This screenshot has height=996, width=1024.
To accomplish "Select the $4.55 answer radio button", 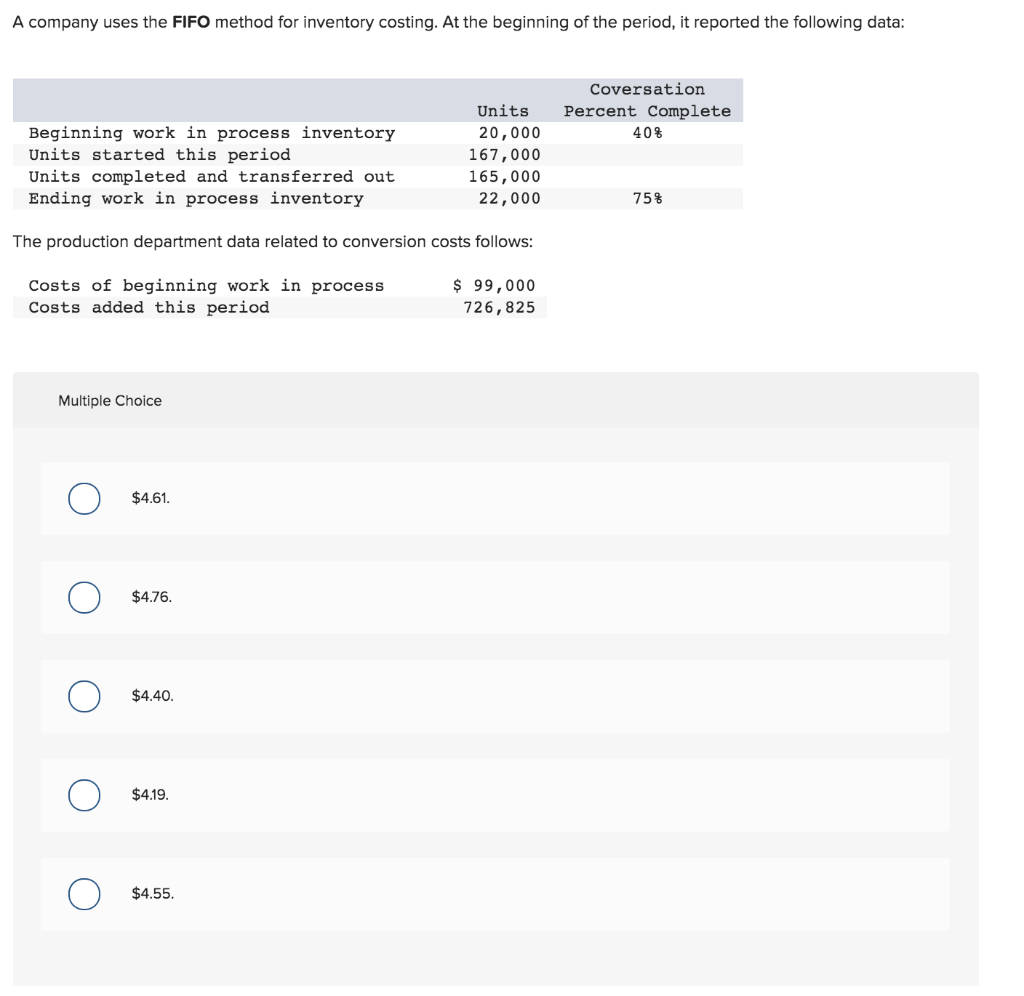I will pyautogui.click(x=84, y=894).
